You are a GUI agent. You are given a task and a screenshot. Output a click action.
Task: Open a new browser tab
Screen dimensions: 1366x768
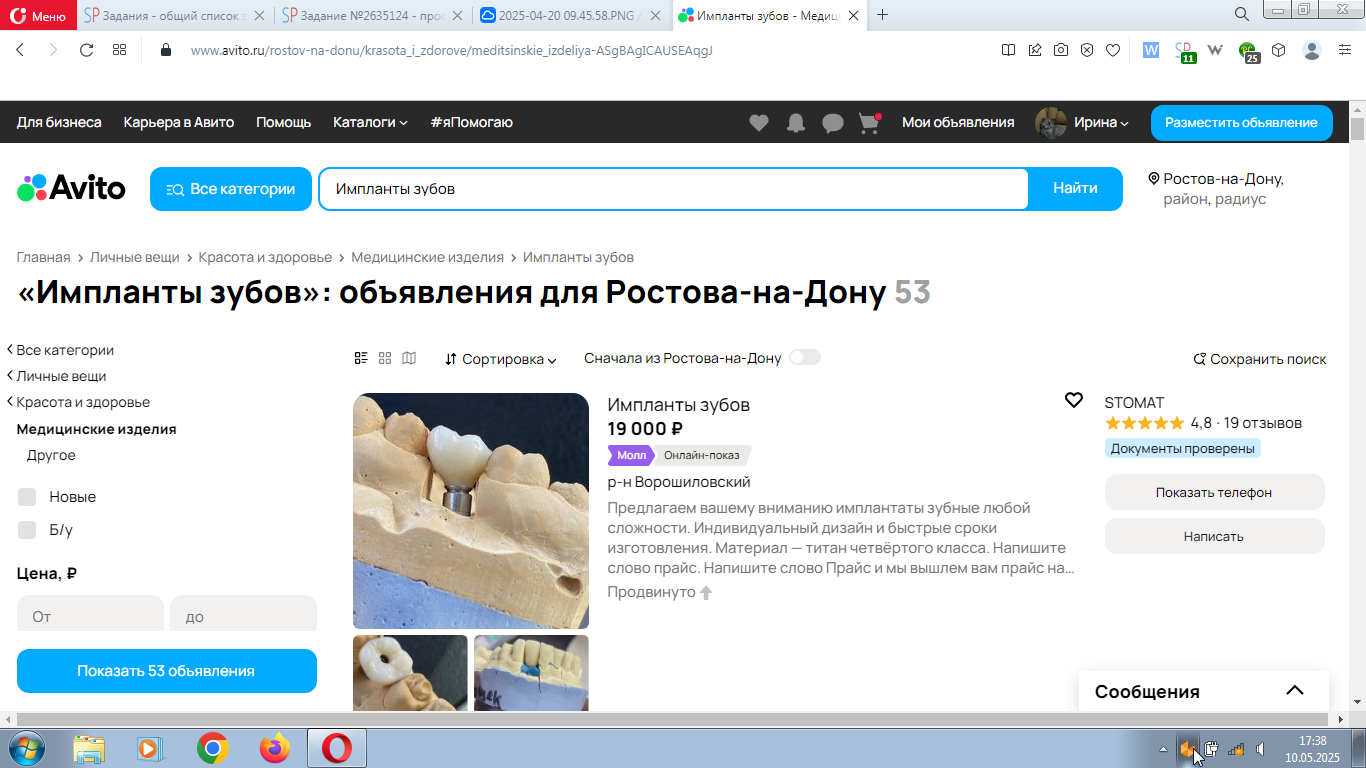(x=883, y=14)
